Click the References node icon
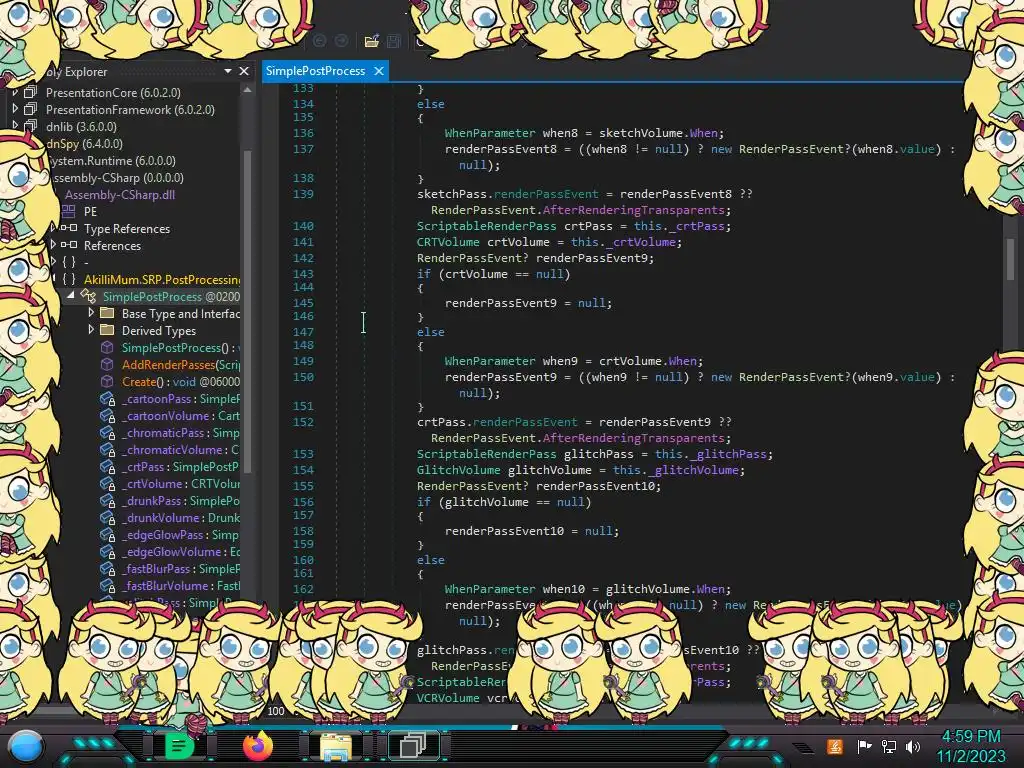The width and height of the screenshot is (1024, 768). click(69, 245)
